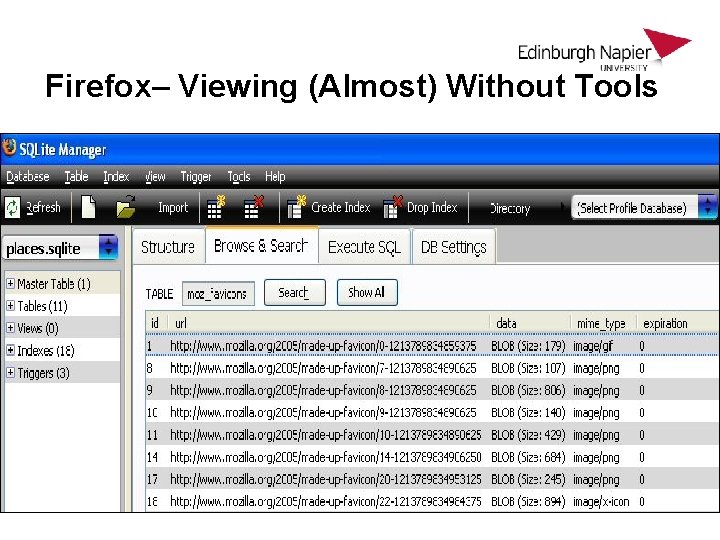Viewport: 720px width, 540px height.
Task: Sort by the mime_type column header
Action: tap(602, 323)
